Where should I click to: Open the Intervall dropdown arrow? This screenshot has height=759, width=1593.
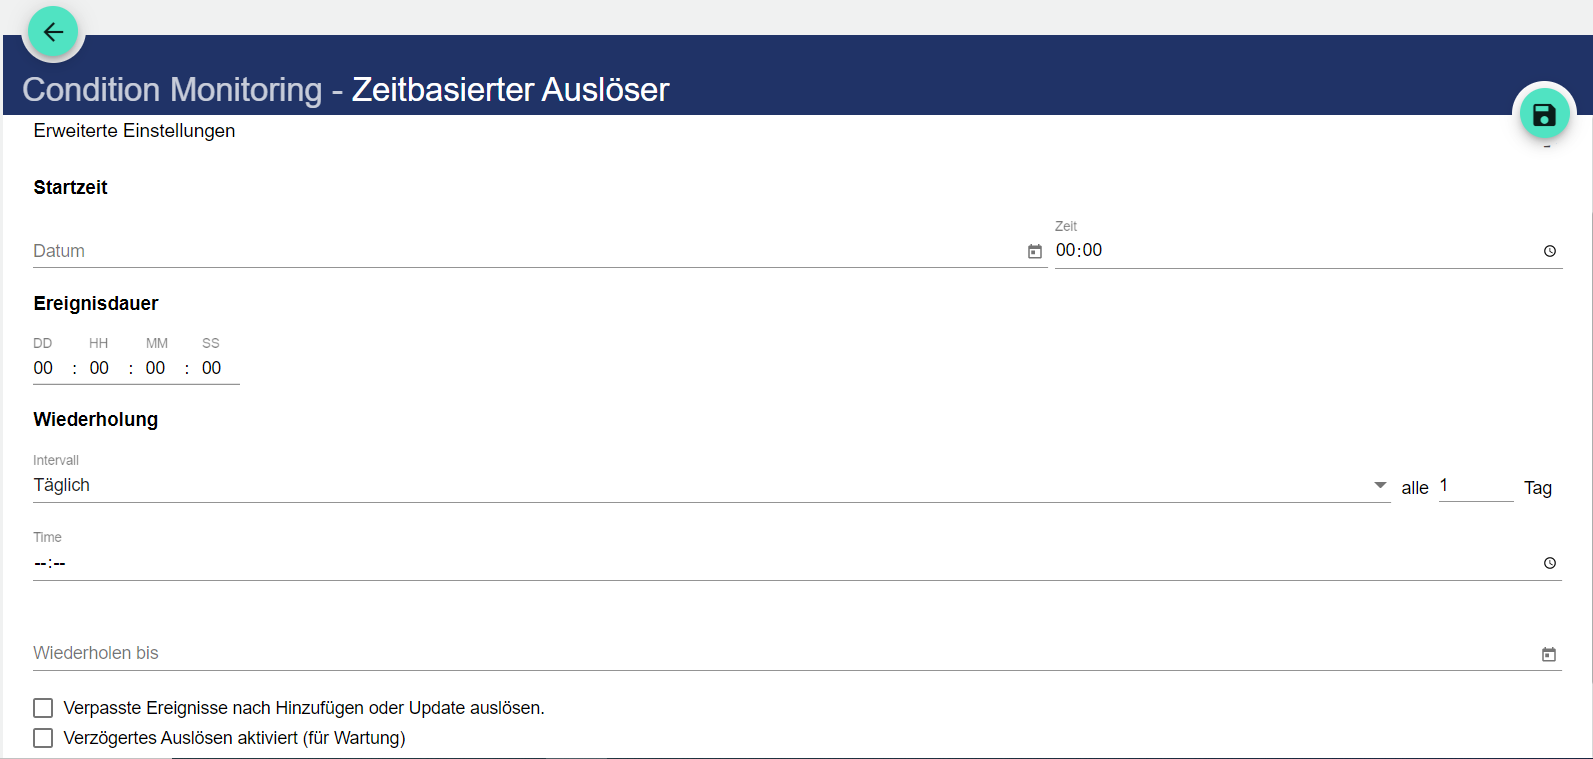pos(1380,485)
